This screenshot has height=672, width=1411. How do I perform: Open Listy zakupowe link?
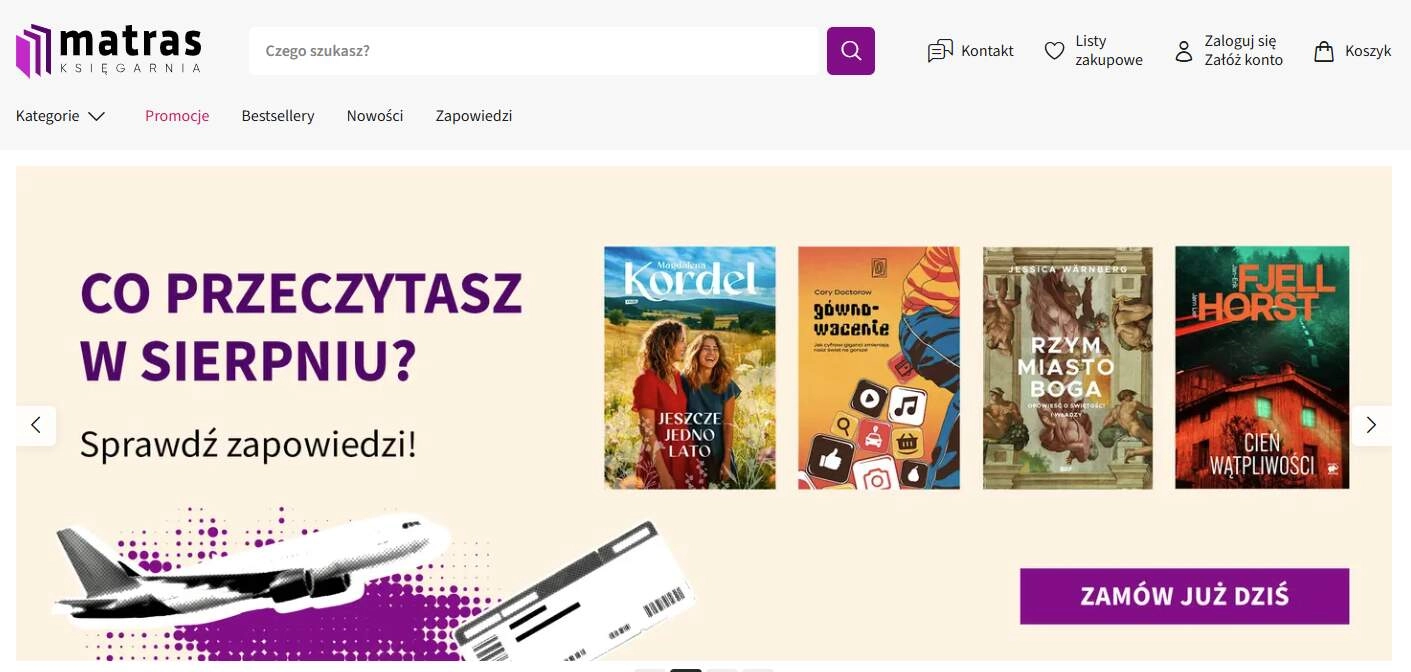click(x=1109, y=51)
